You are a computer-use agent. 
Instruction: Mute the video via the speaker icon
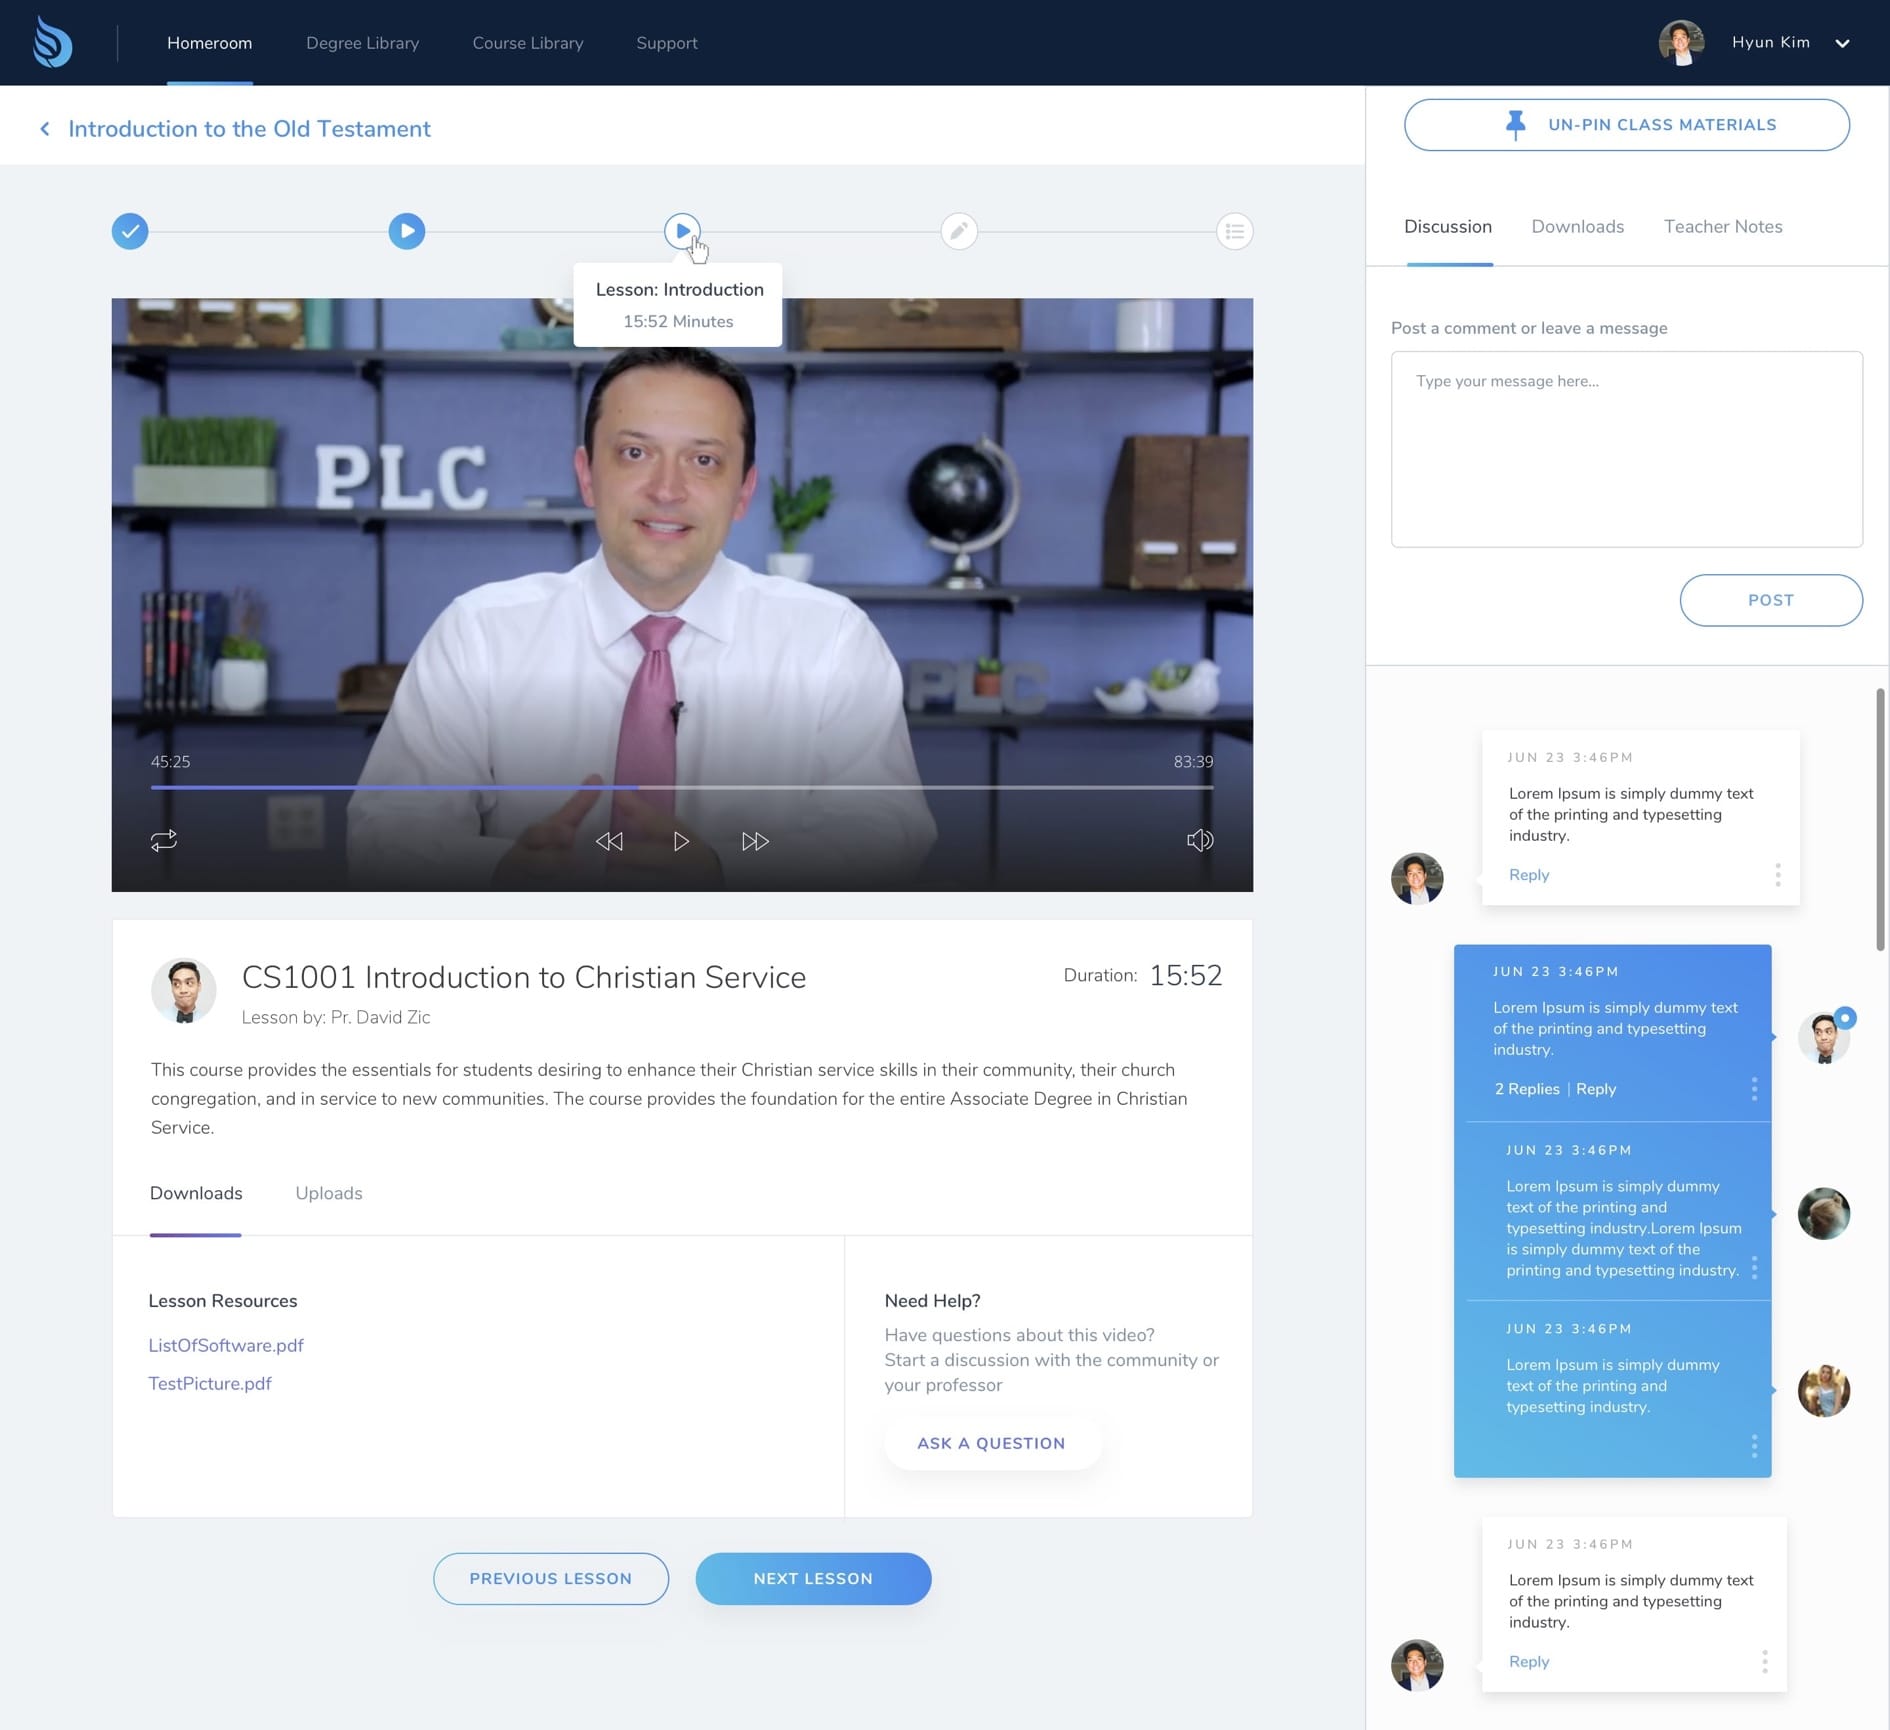coord(1200,840)
